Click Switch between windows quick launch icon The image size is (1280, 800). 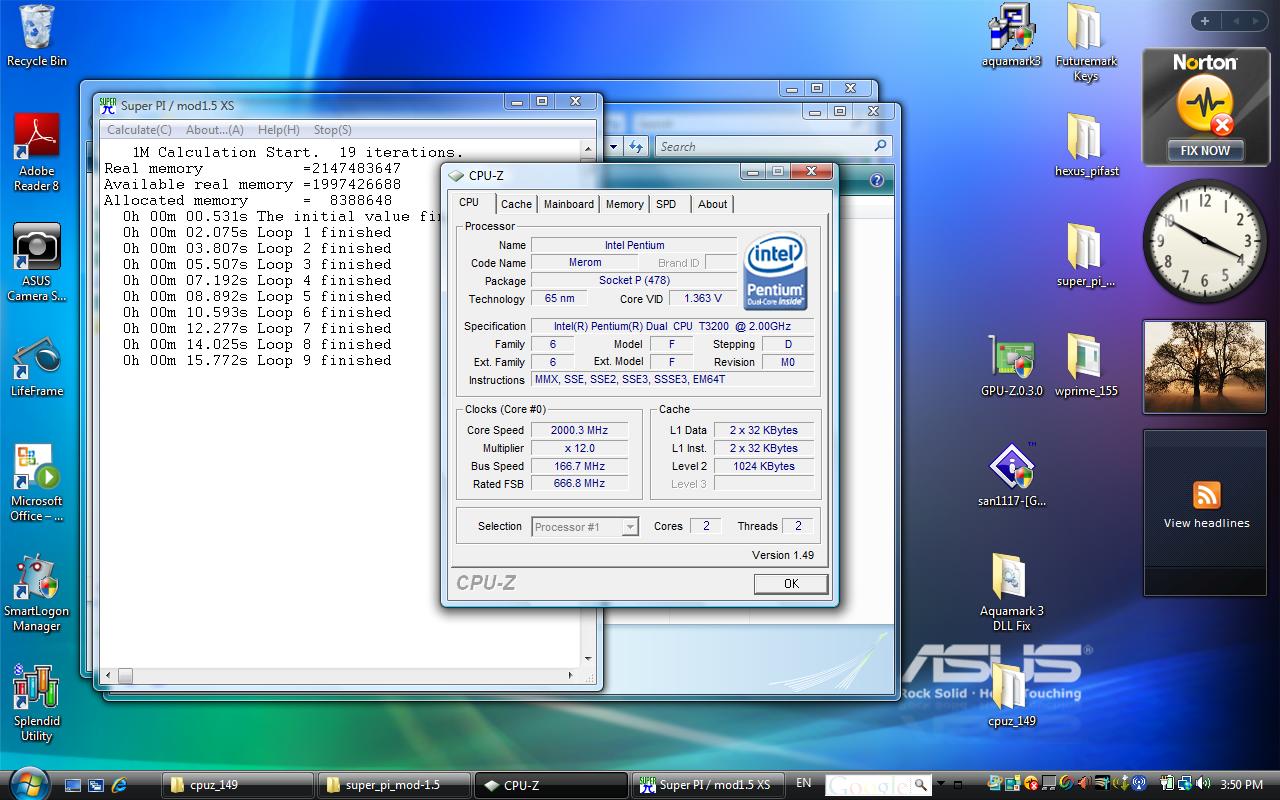96,785
